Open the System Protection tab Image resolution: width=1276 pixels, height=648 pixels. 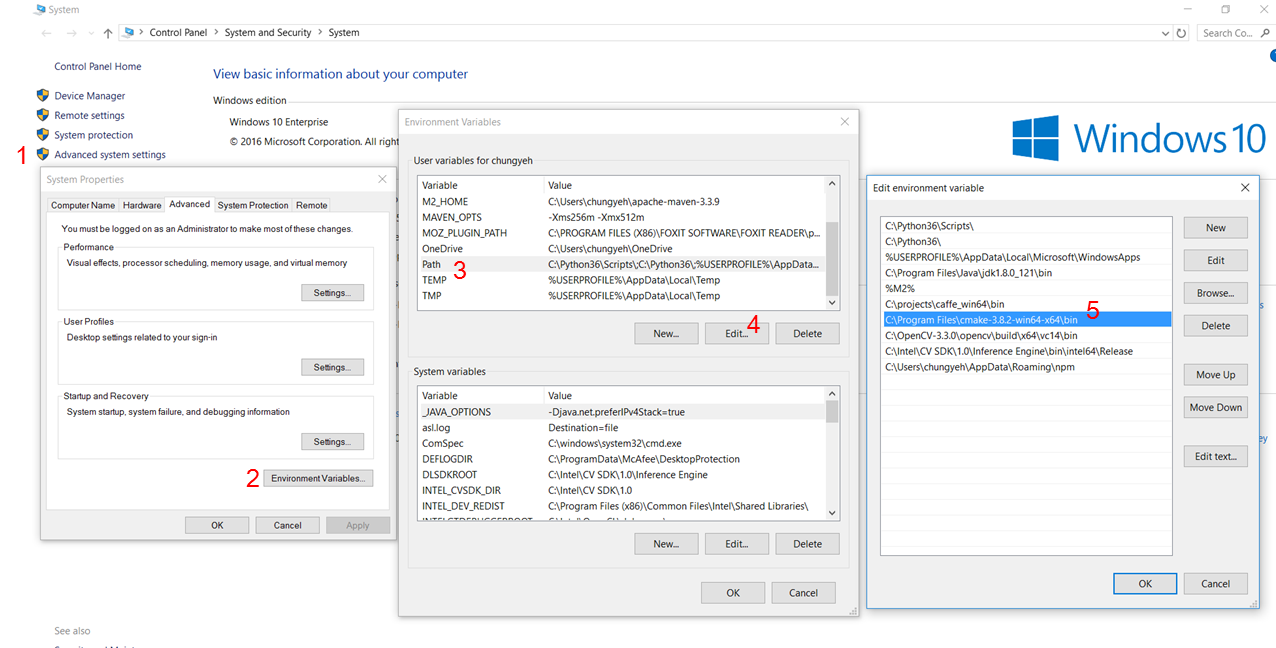tap(253, 205)
